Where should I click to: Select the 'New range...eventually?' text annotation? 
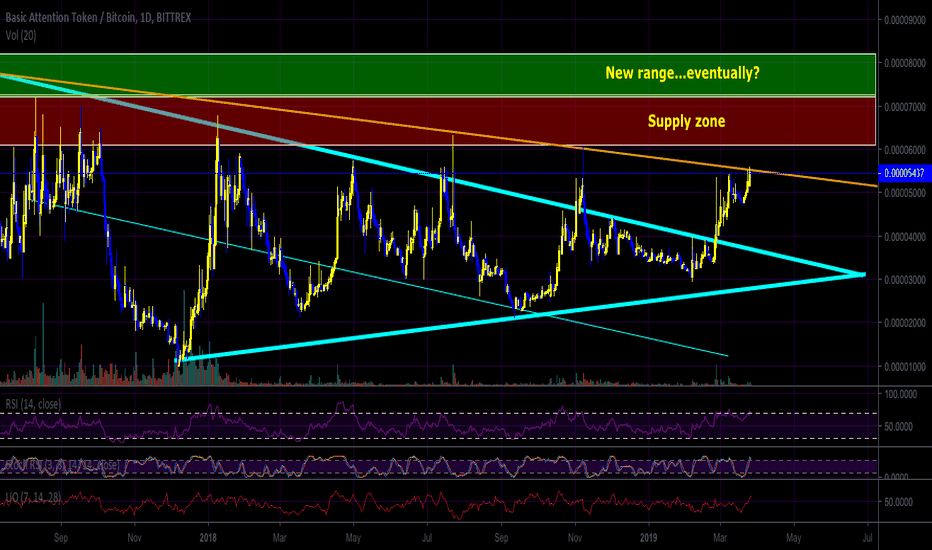tap(682, 73)
